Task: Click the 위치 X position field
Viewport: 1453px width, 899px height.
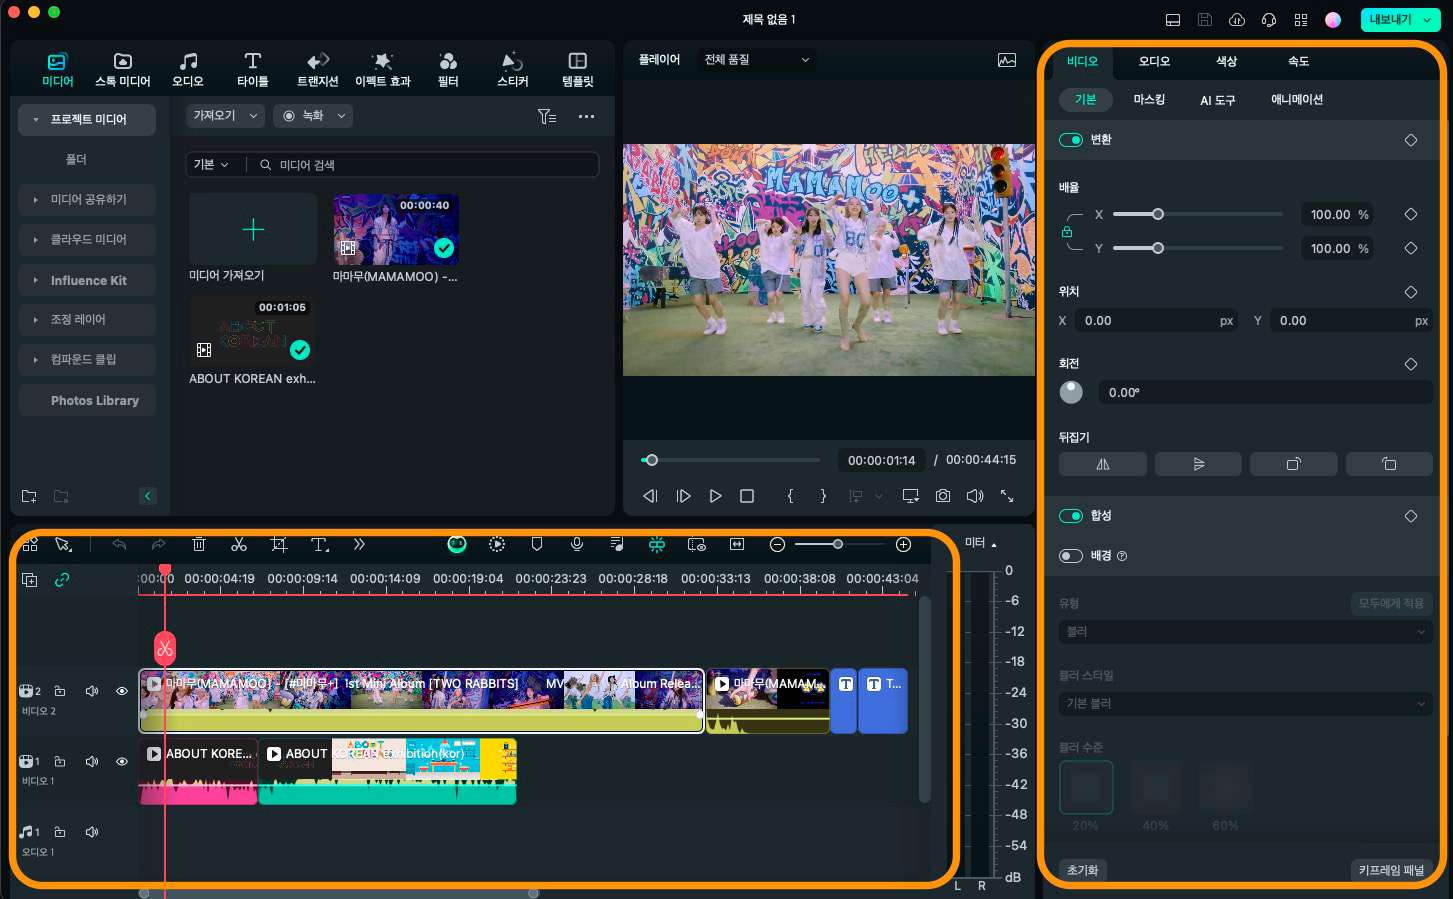Action: (x=1157, y=321)
